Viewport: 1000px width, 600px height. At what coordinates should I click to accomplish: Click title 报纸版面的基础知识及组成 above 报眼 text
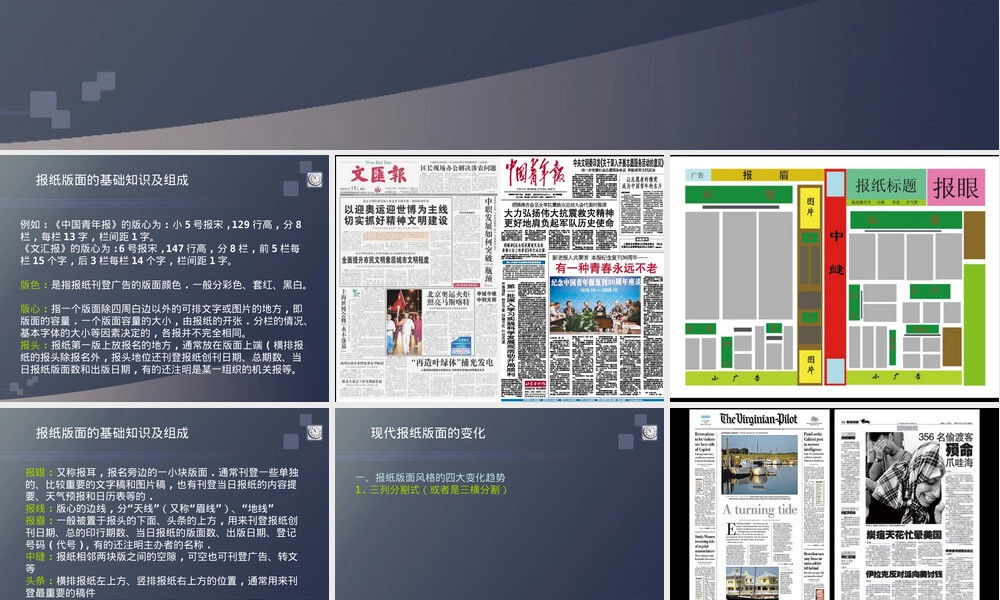112,433
